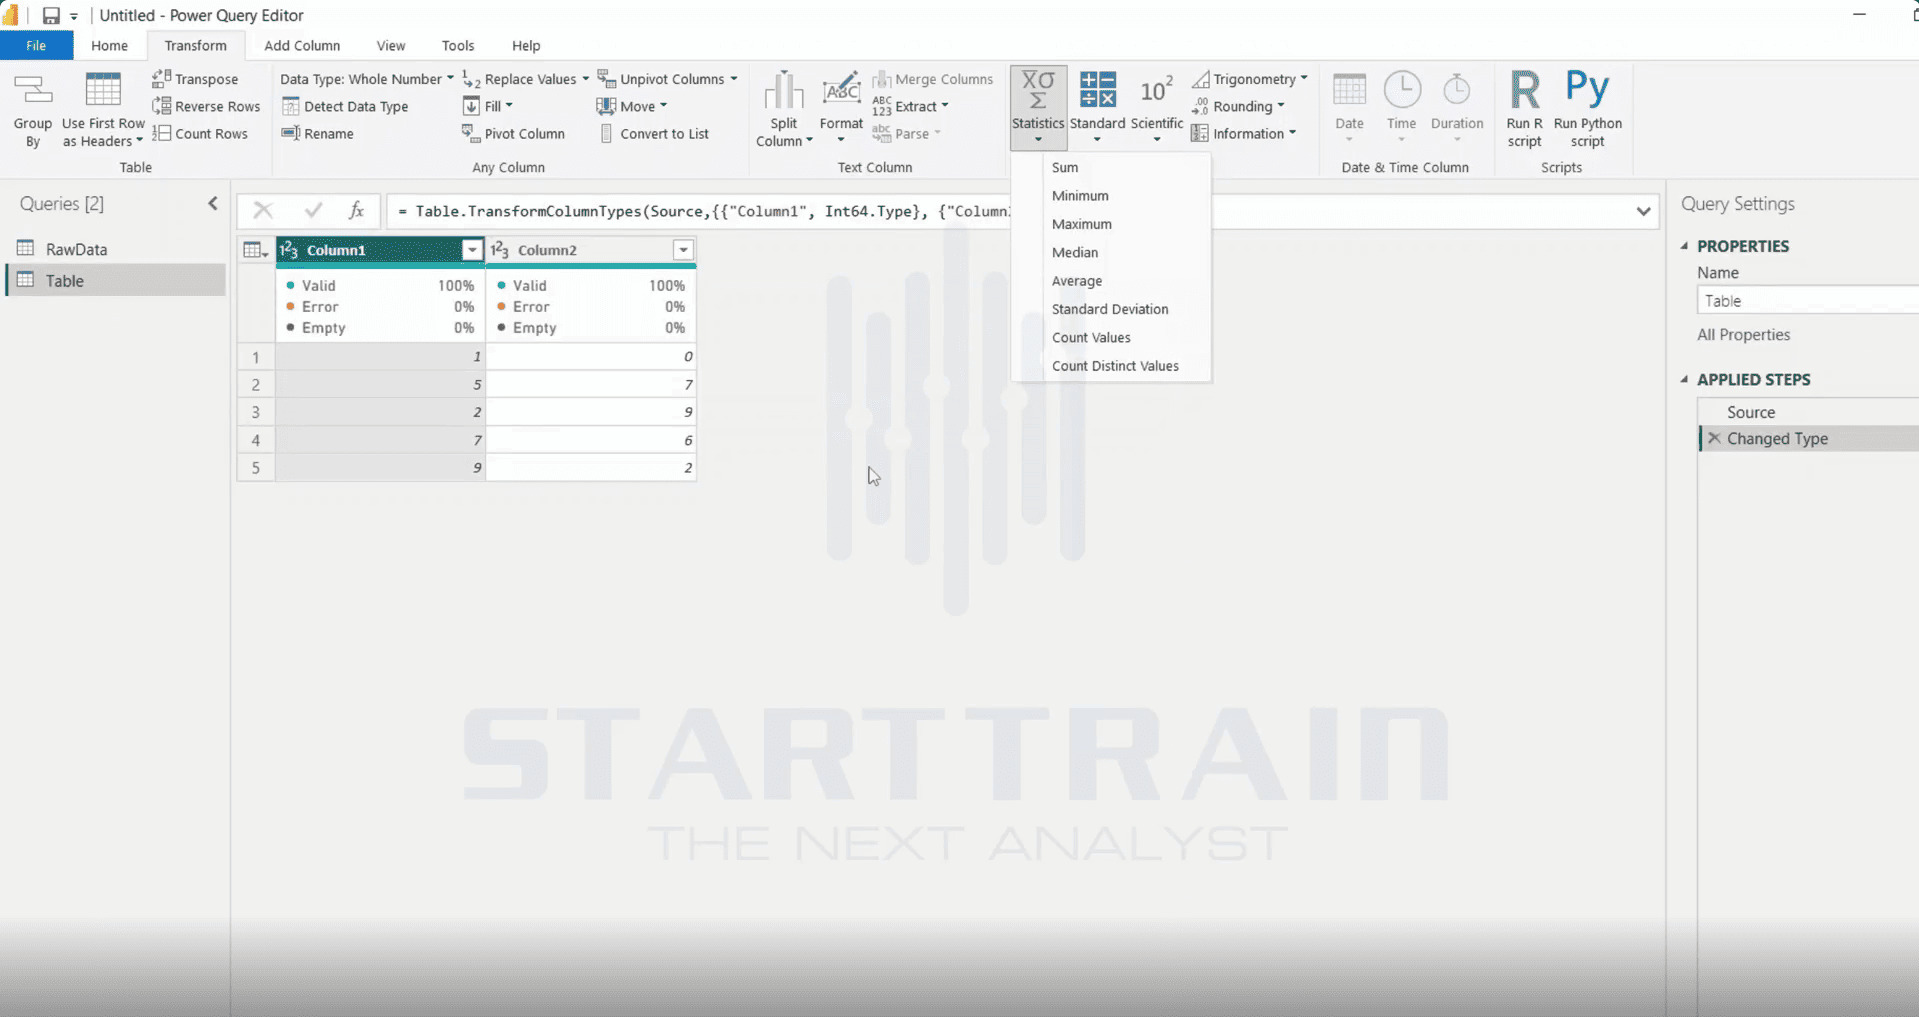The image size is (1919, 1017).
Task: Click the save icon in title bar
Action: (51, 15)
